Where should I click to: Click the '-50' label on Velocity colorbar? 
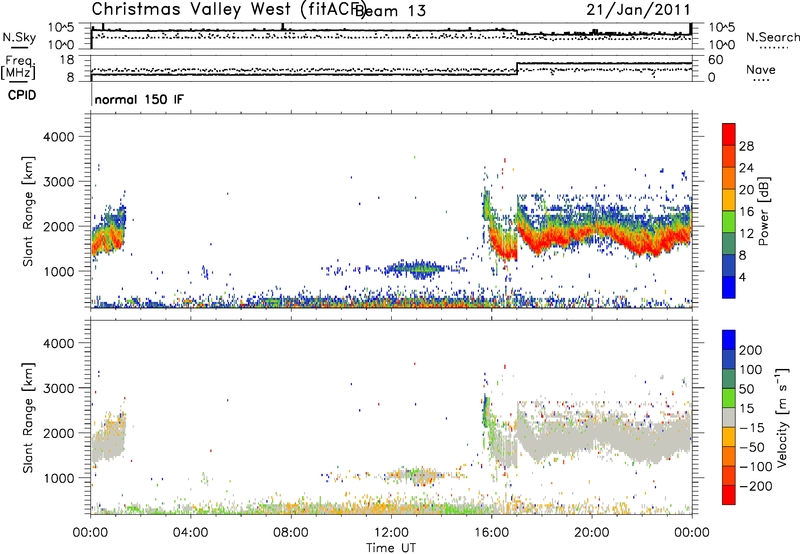pos(752,447)
